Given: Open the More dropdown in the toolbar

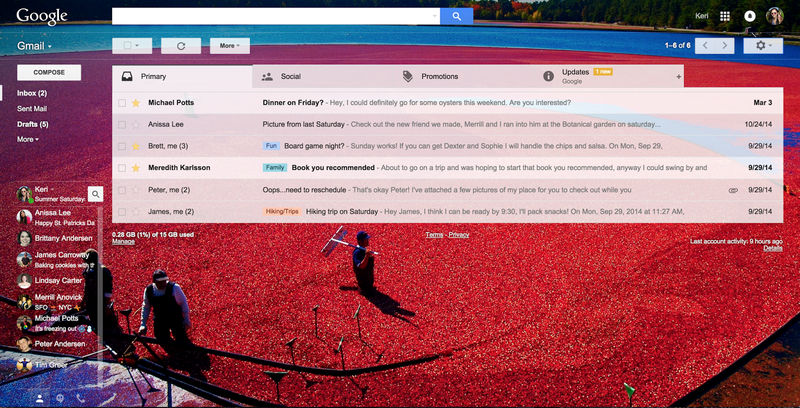Looking at the screenshot, I should click(x=230, y=46).
